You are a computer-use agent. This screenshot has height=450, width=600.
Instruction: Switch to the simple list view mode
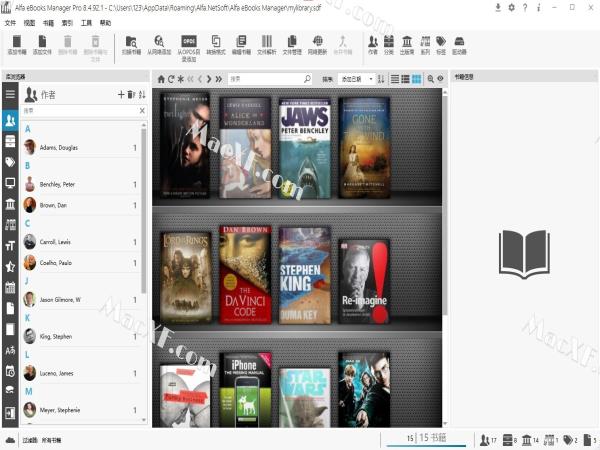pyautogui.click(x=395, y=79)
